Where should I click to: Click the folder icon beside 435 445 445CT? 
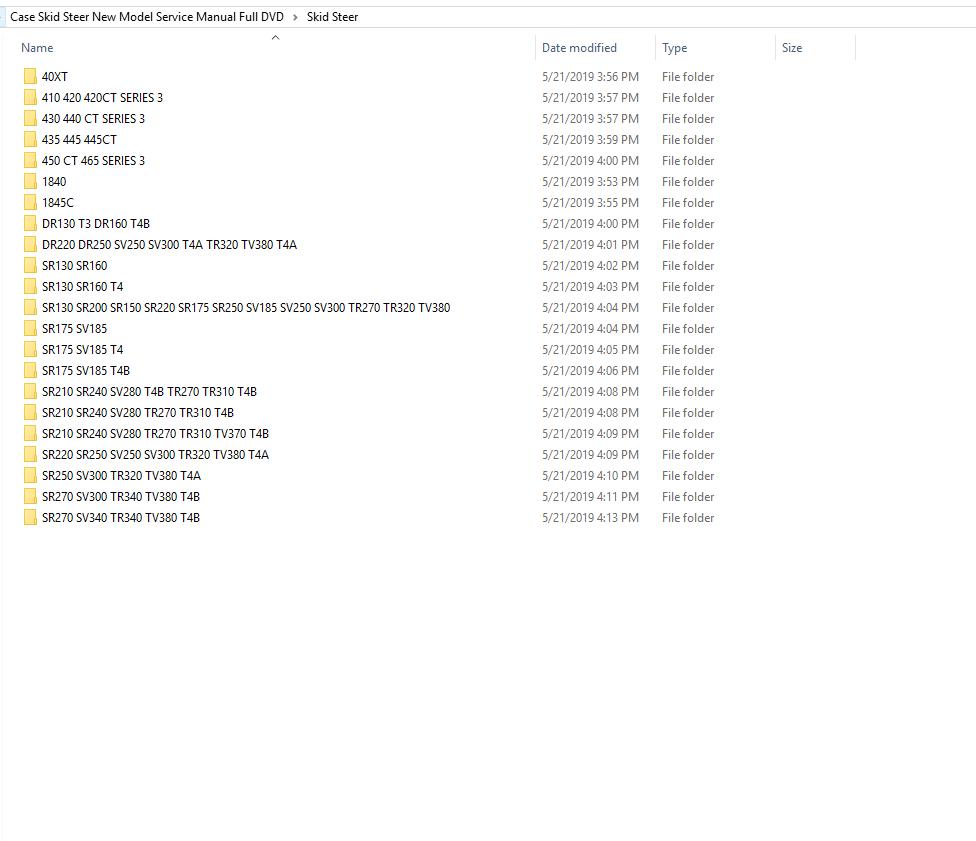point(30,139)
